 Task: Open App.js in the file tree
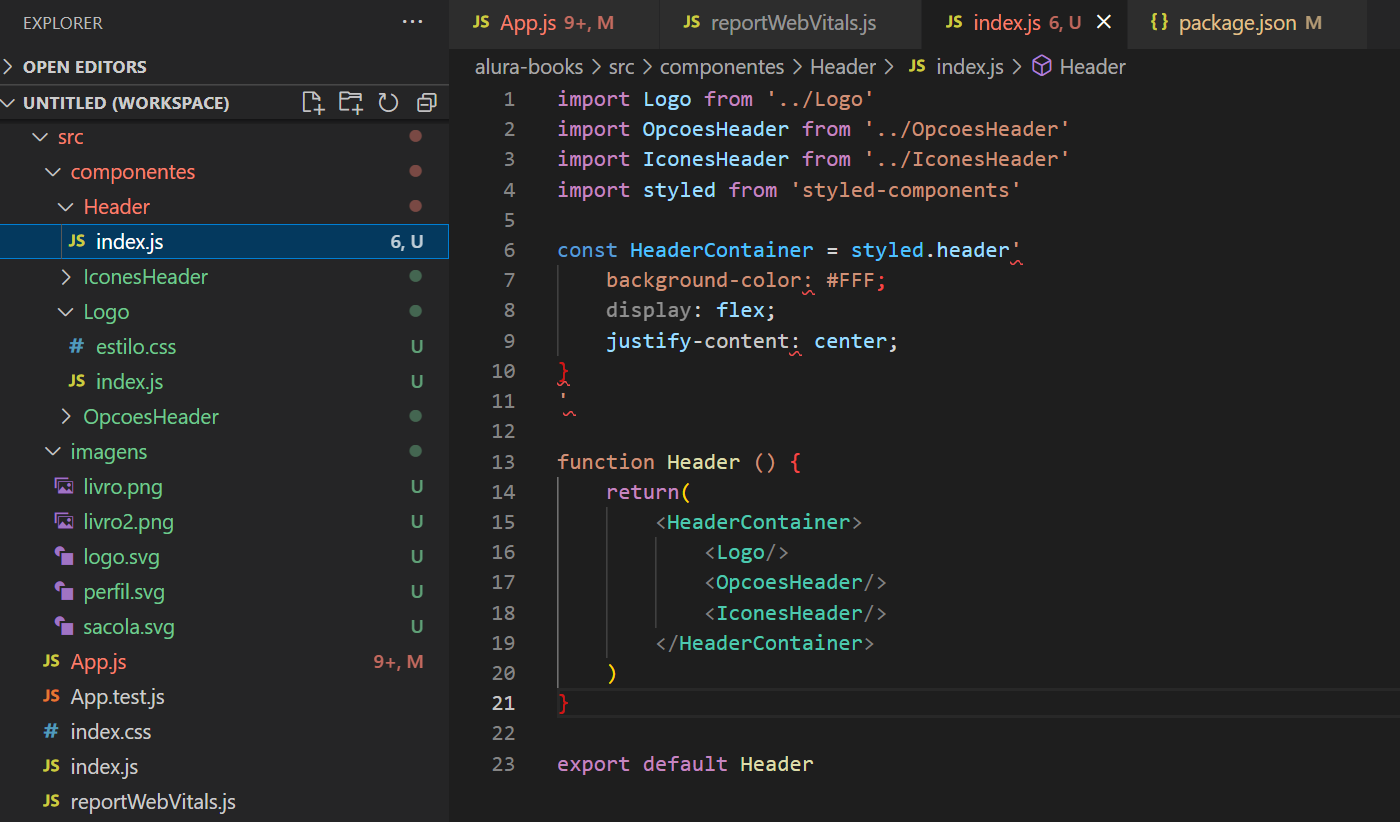[224, 662]
